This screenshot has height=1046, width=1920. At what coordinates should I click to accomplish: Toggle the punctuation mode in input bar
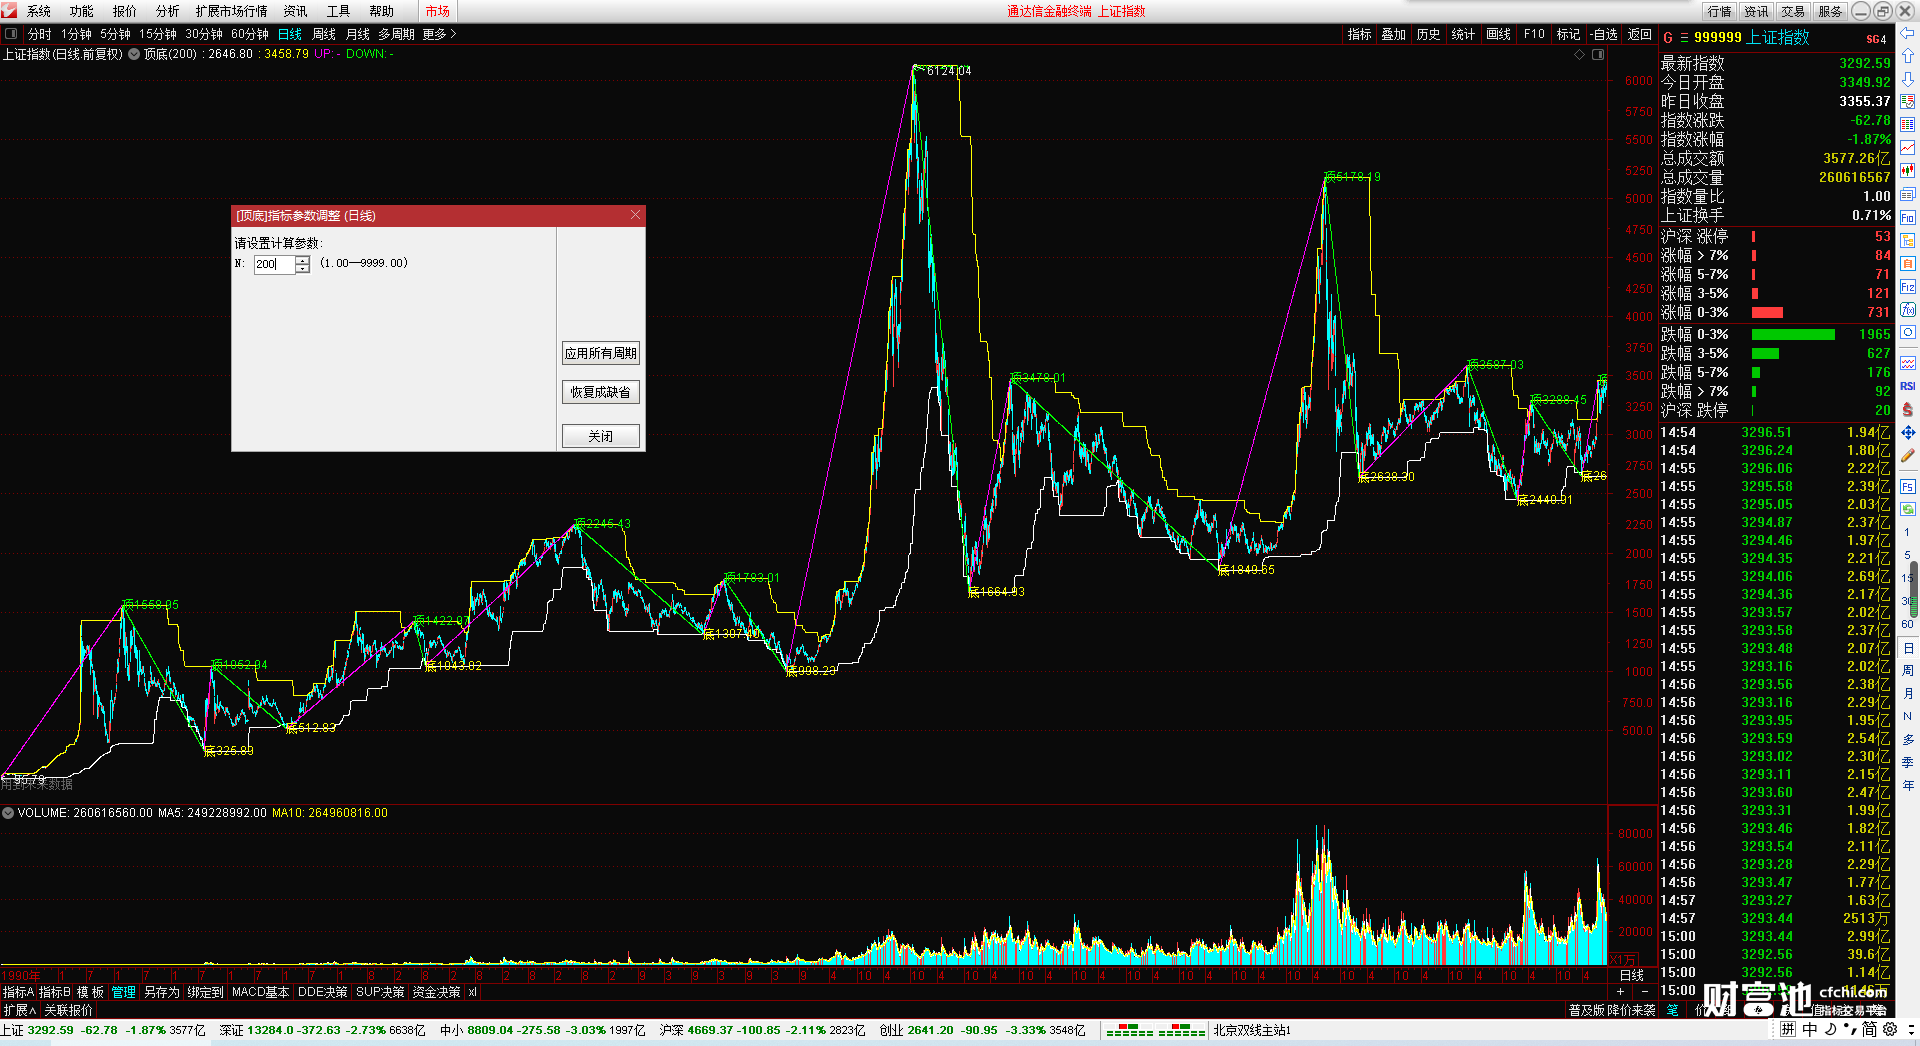[1849, 1029]
